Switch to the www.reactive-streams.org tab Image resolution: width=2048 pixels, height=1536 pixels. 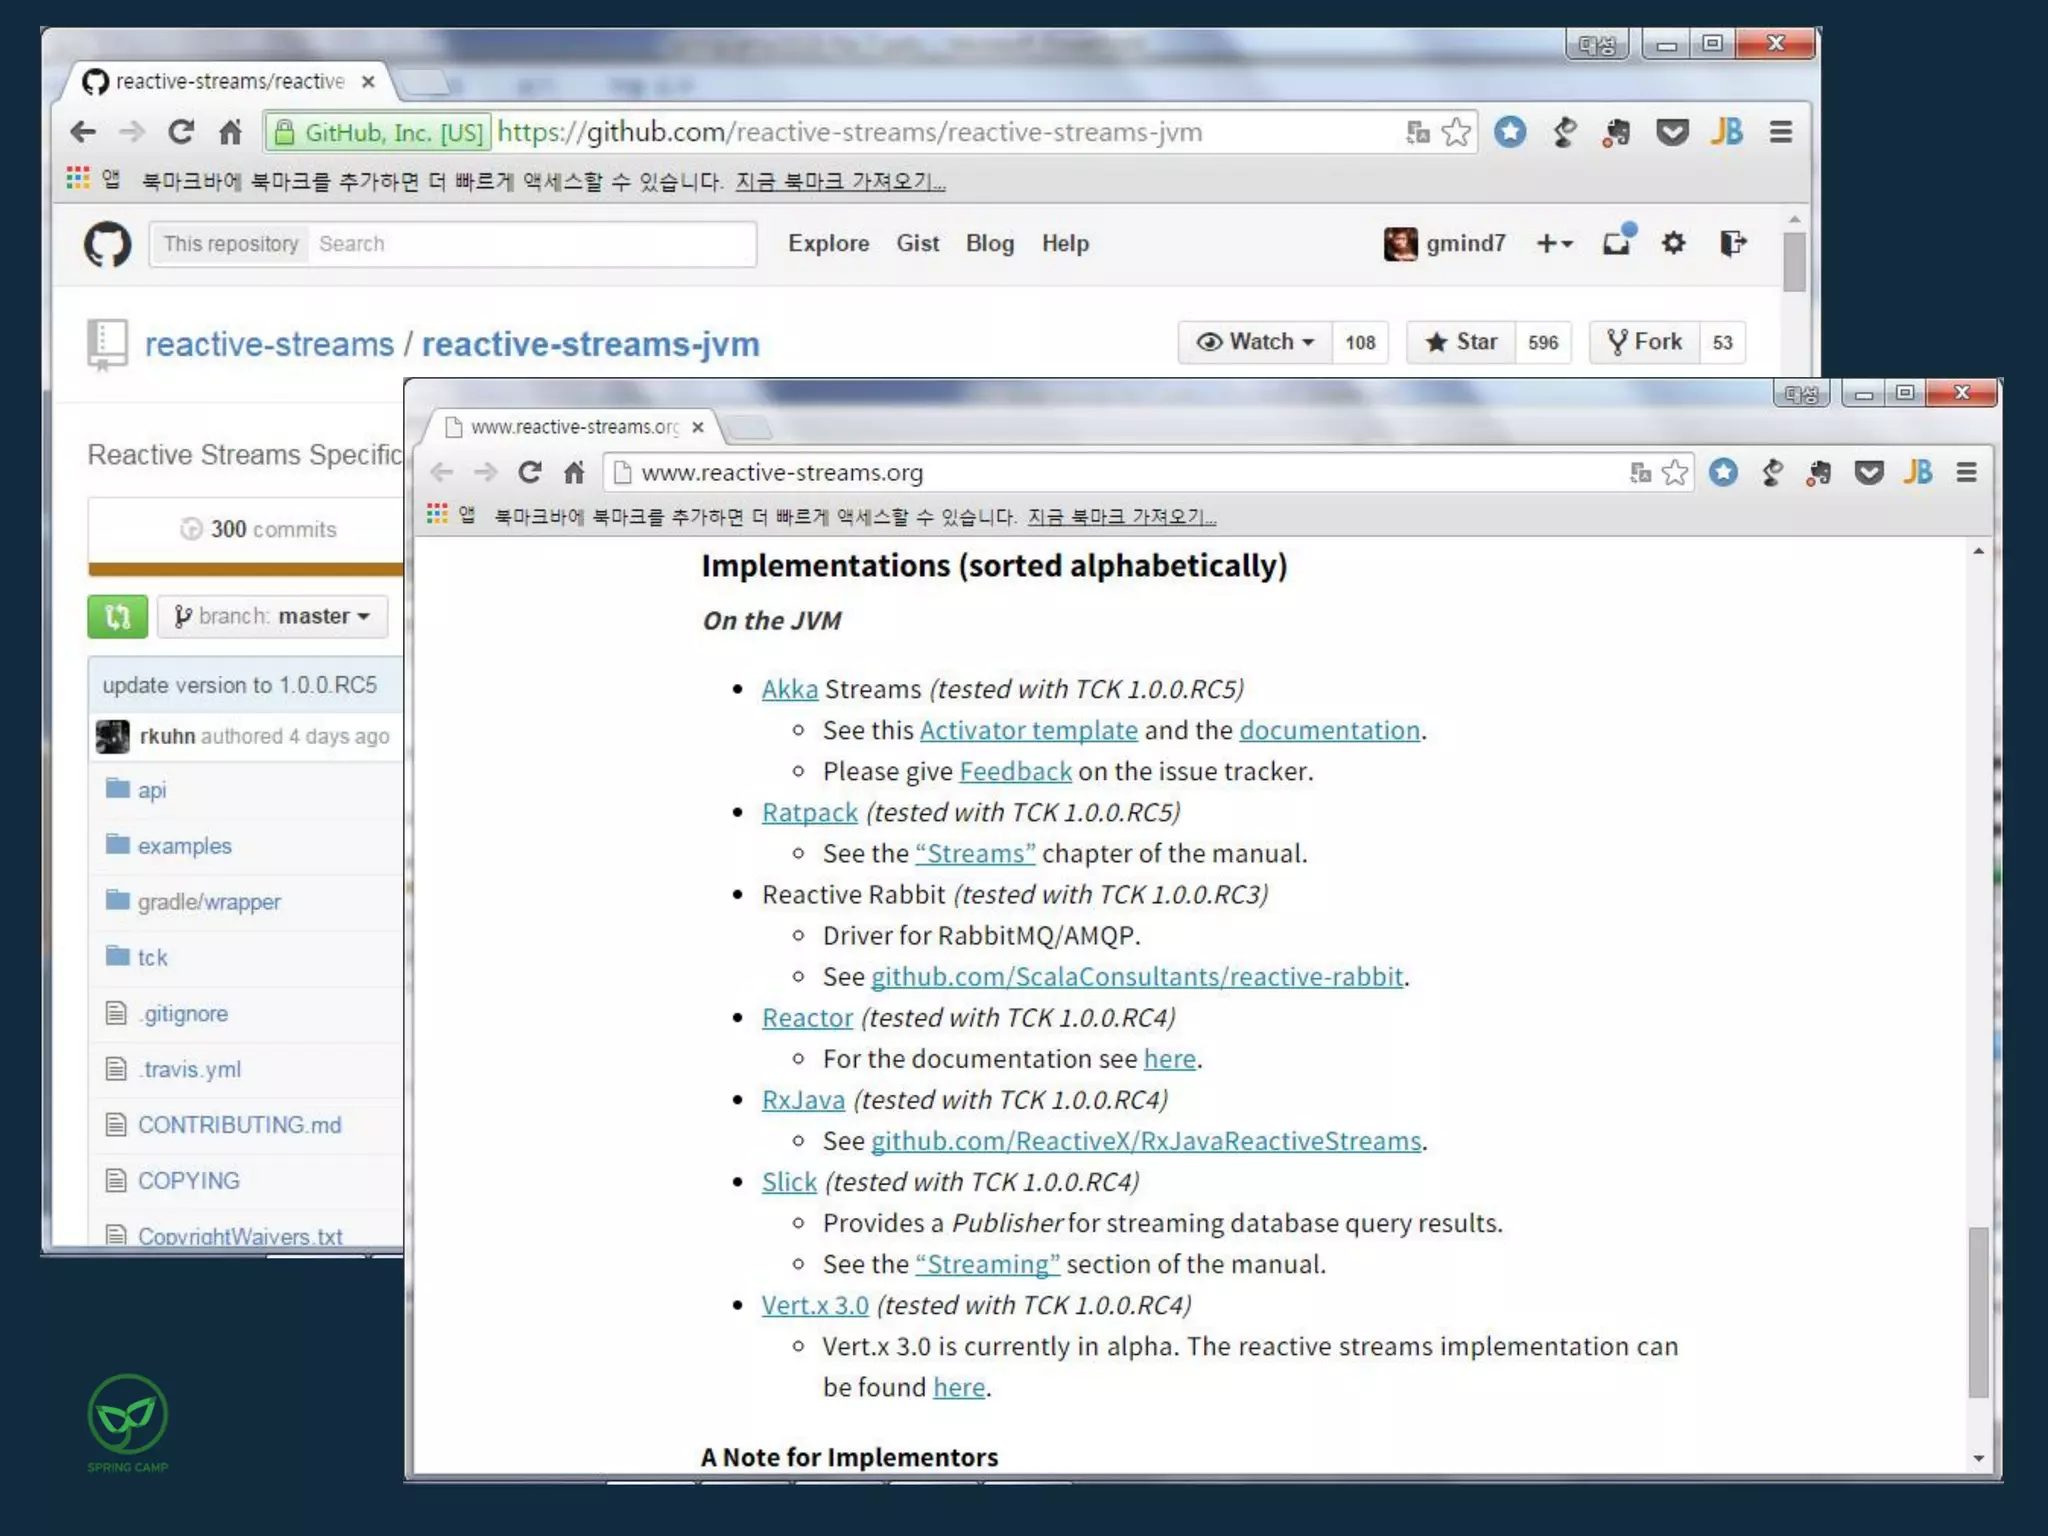tap(574, 427)
